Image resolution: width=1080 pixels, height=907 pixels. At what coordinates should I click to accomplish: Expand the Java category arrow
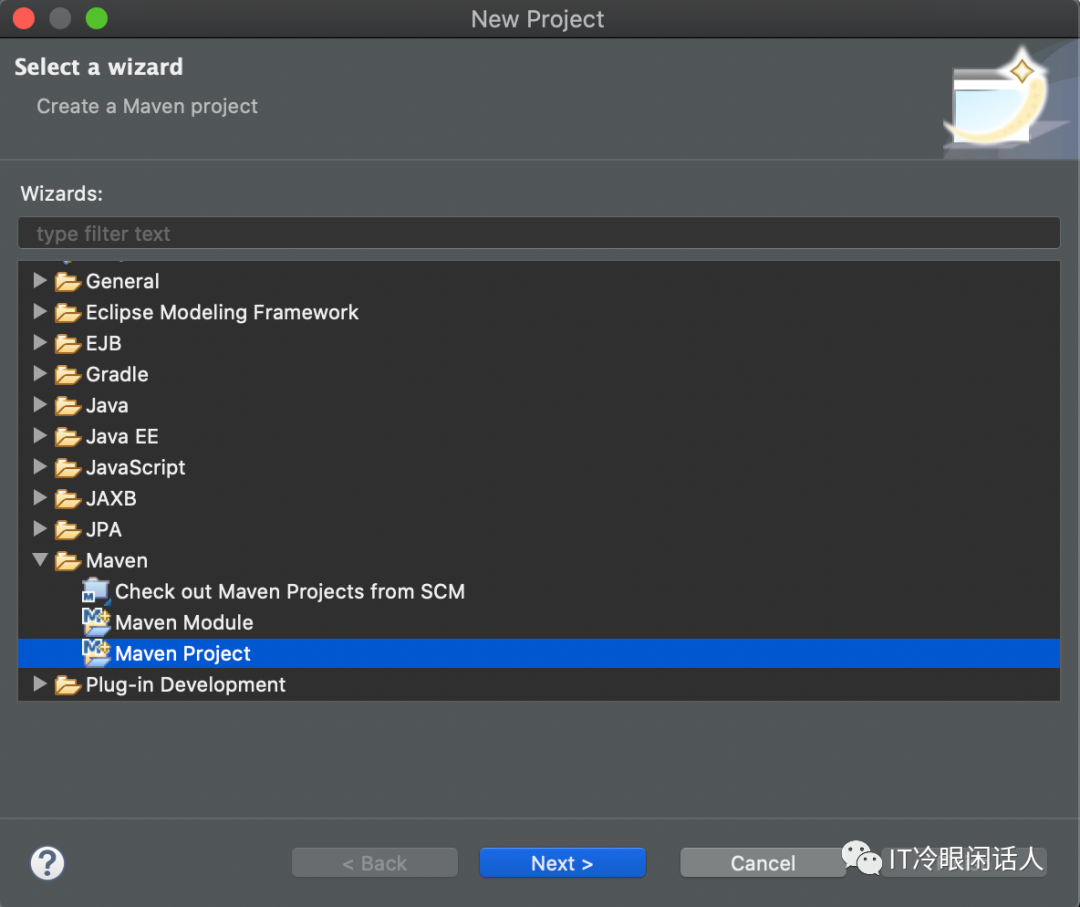tap(40, 404)
